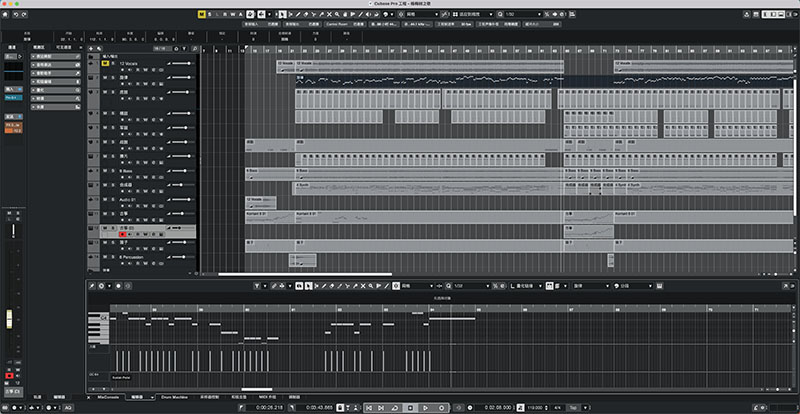
Task: Redo the last action
Action: 24,14
